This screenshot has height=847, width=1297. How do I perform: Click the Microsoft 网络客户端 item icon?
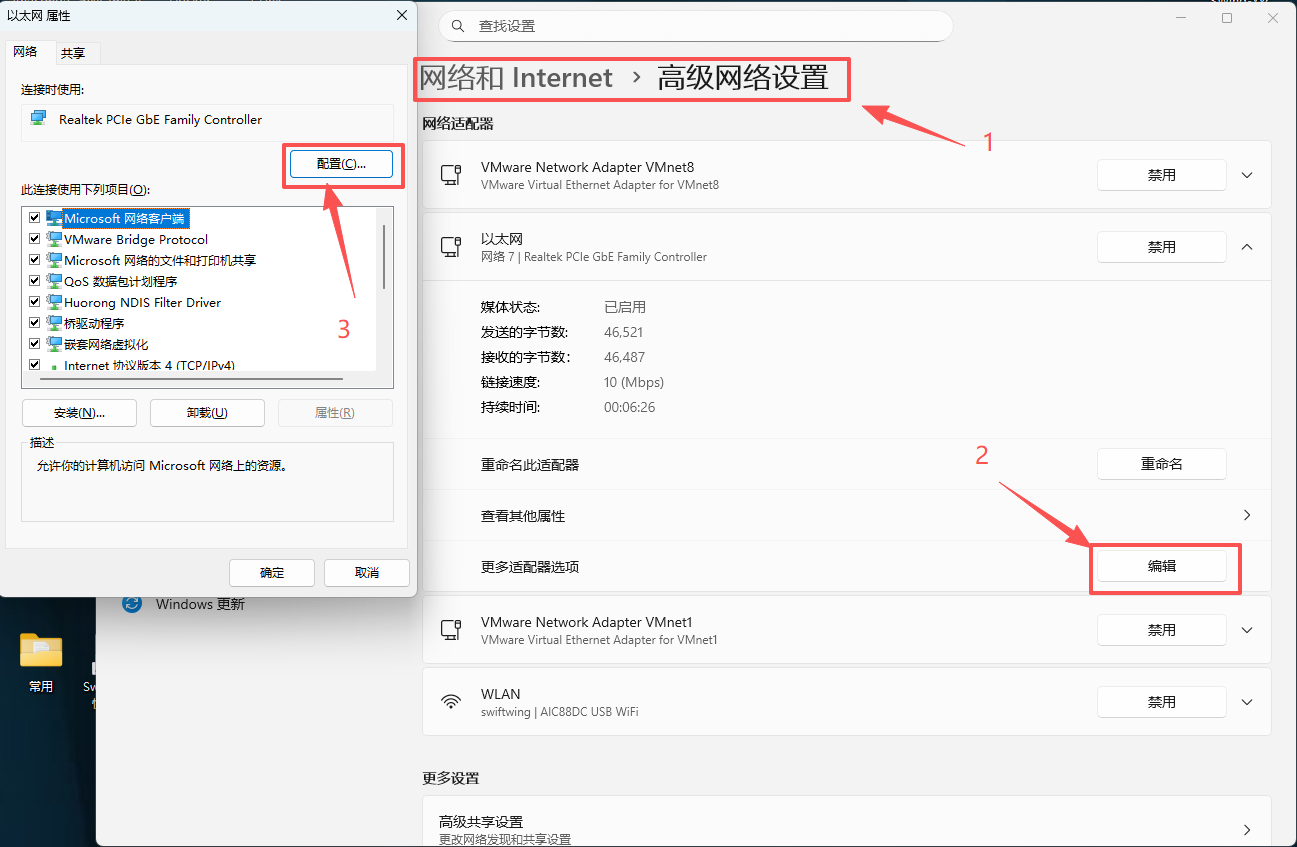[54, 218]
